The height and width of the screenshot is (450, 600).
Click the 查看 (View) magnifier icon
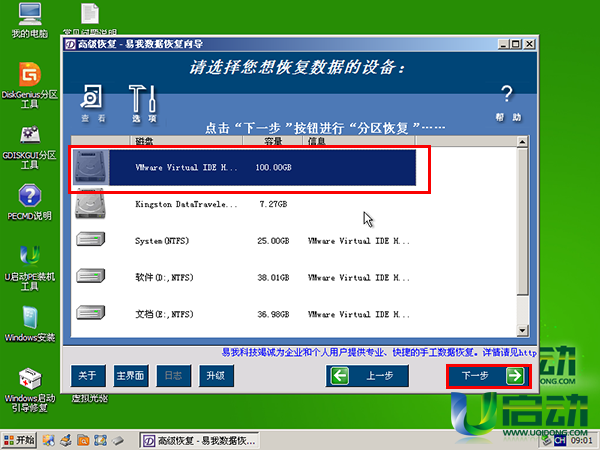point(92,101)
